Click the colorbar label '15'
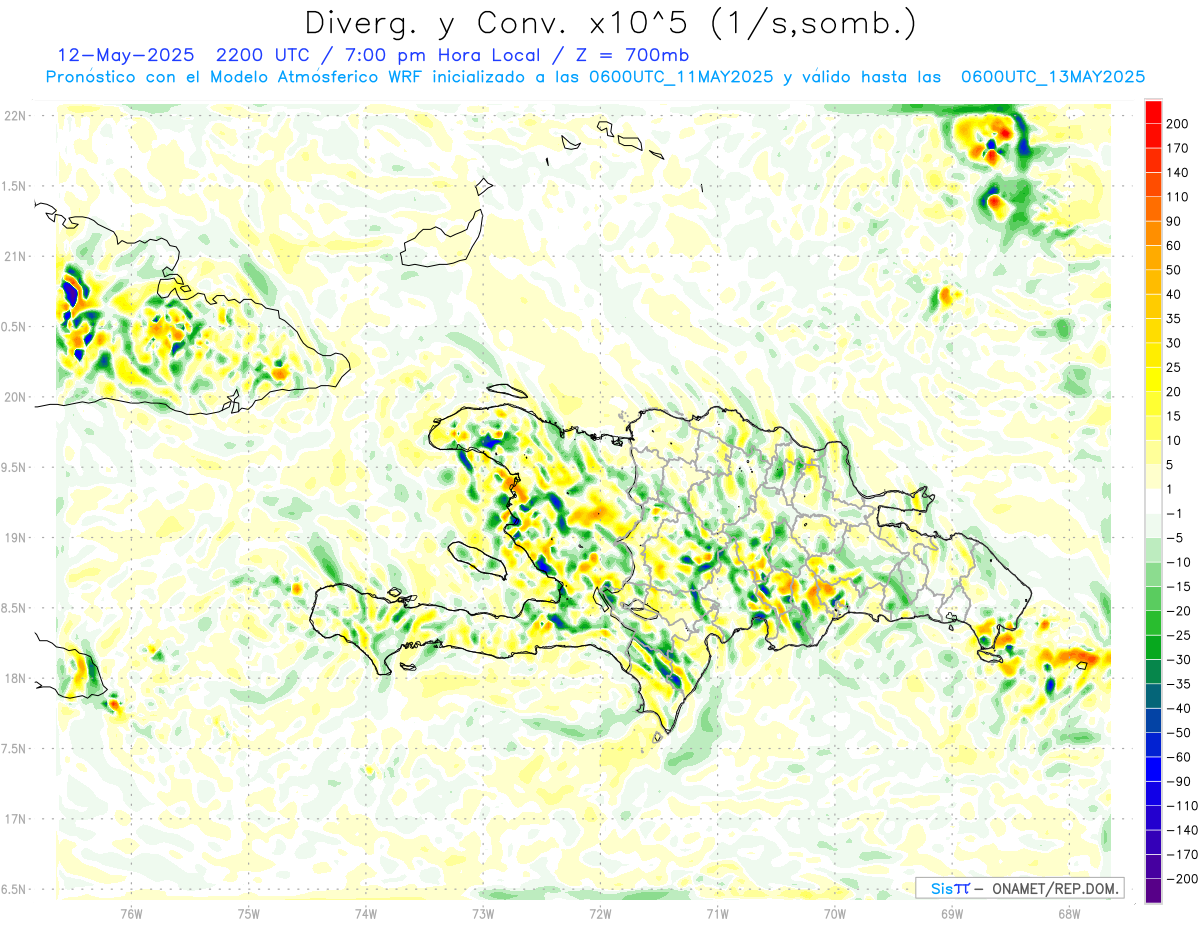This screenshot has height=927, width=1200. tap(1174, 416)
